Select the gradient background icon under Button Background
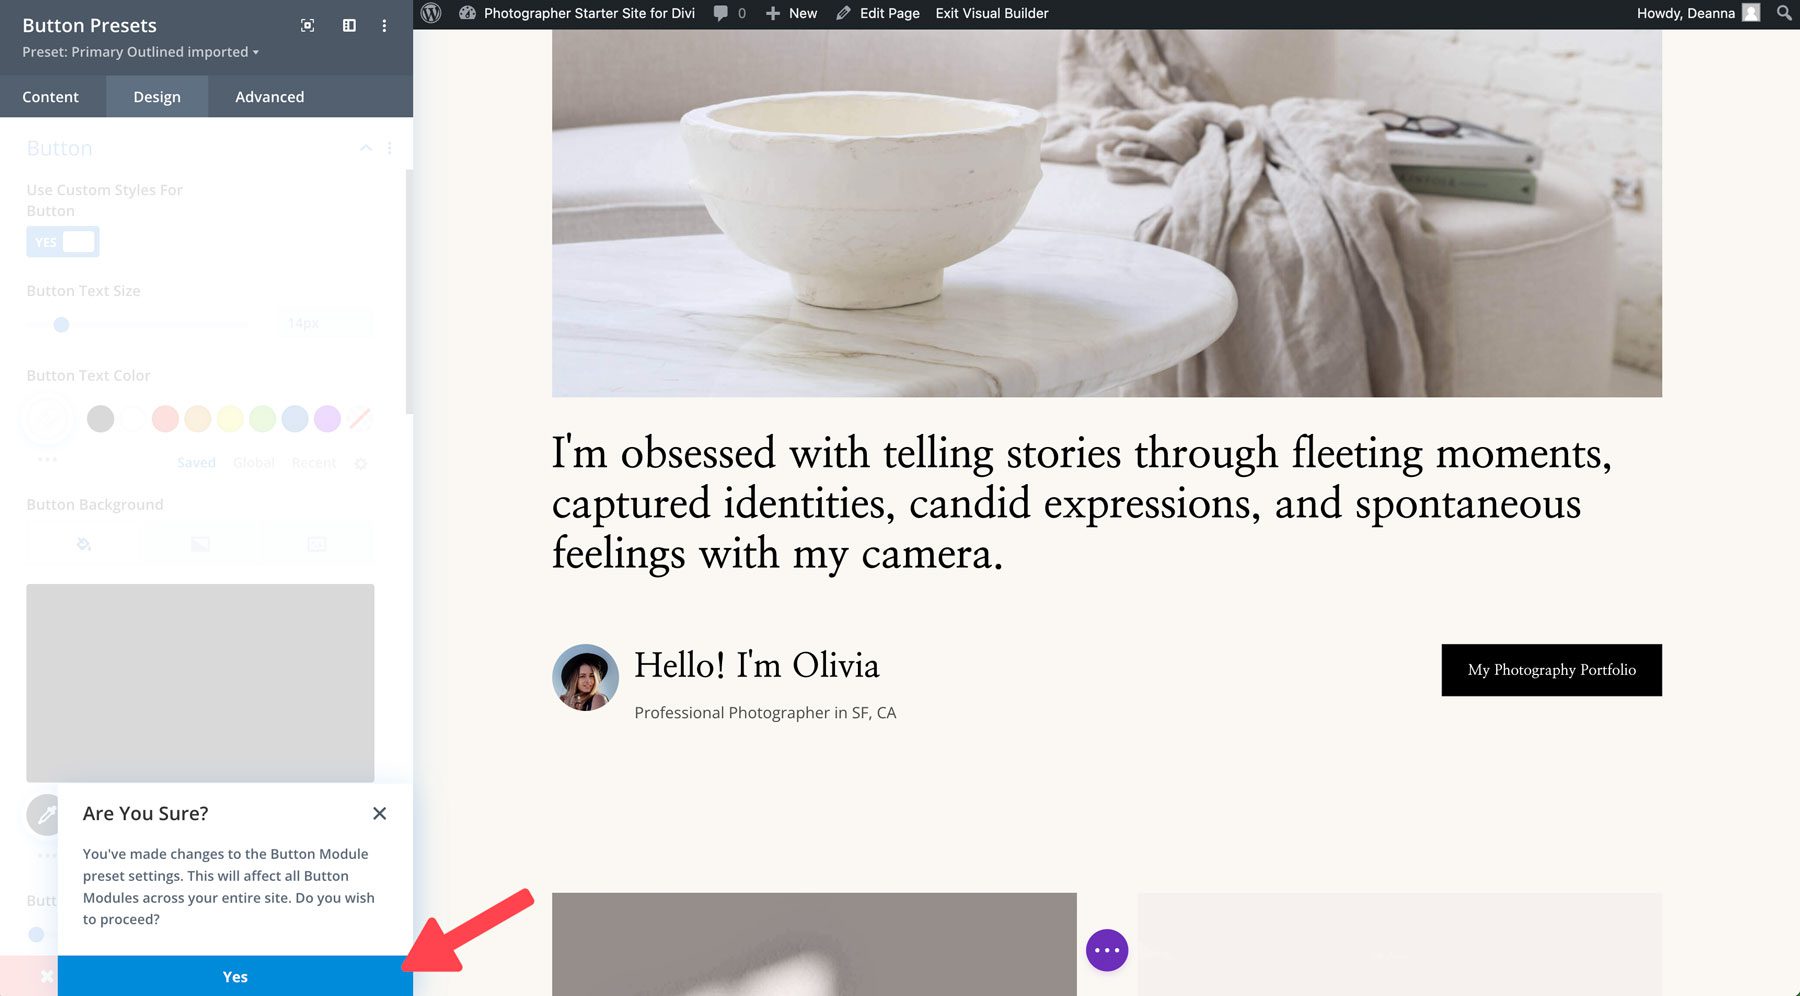 coord(200,544)
